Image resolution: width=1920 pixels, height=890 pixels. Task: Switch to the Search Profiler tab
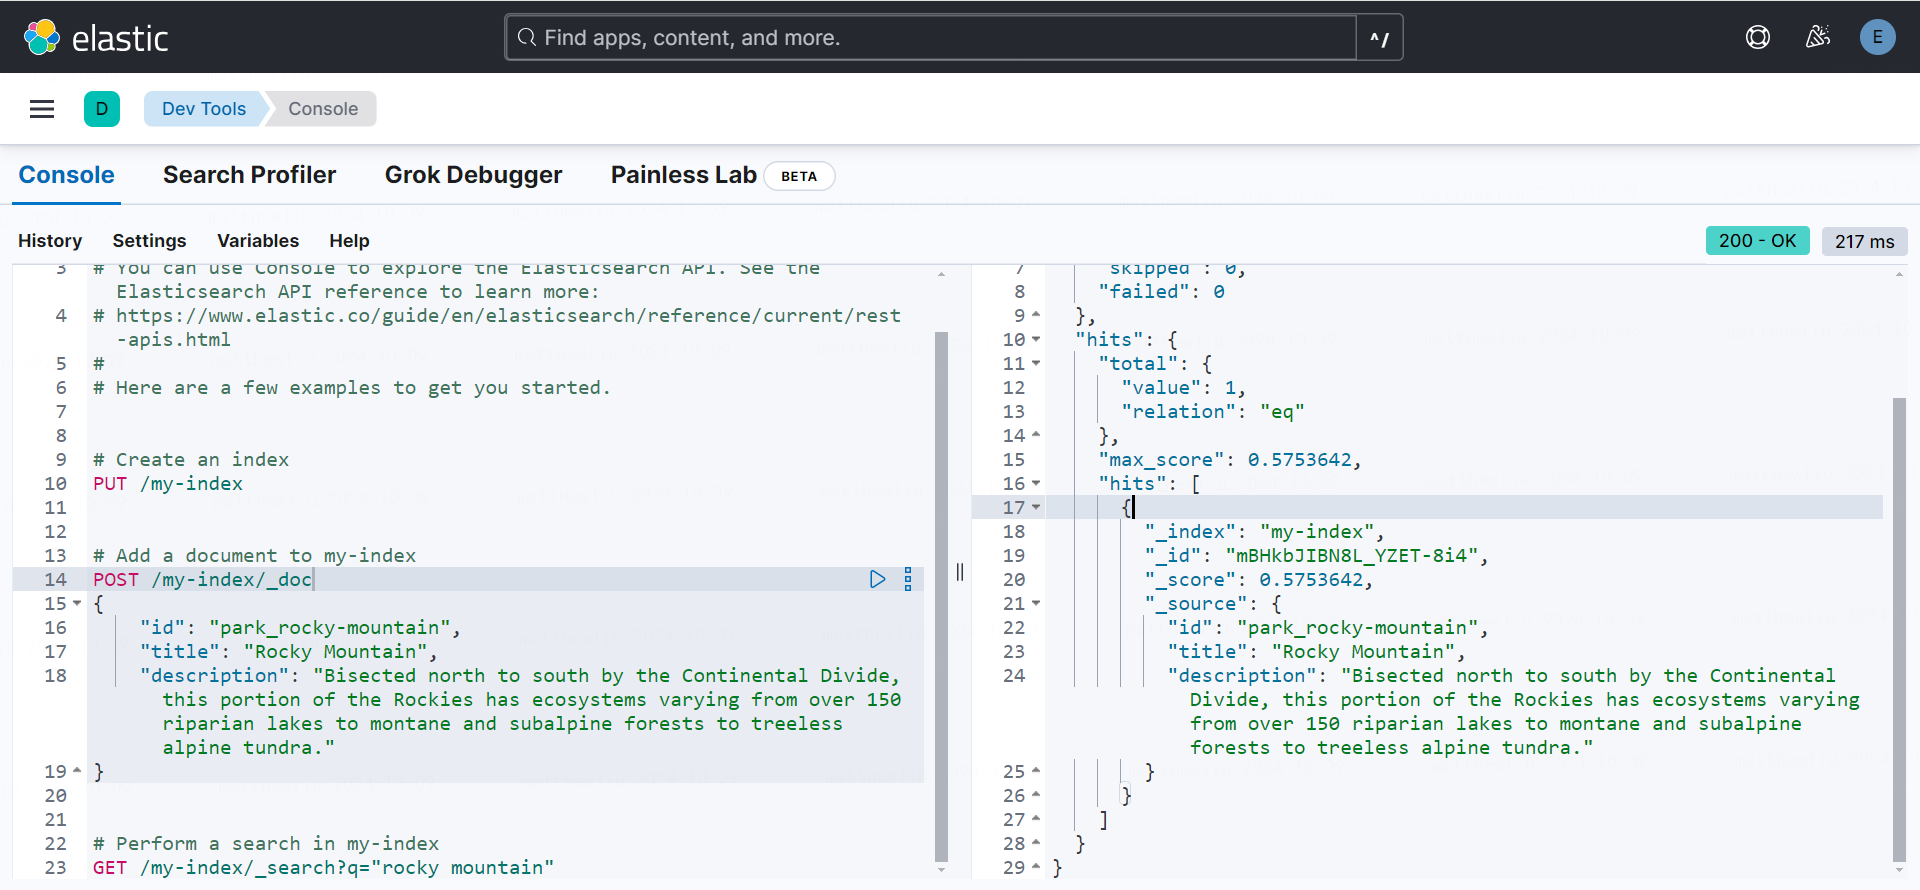tap(249, 175)
